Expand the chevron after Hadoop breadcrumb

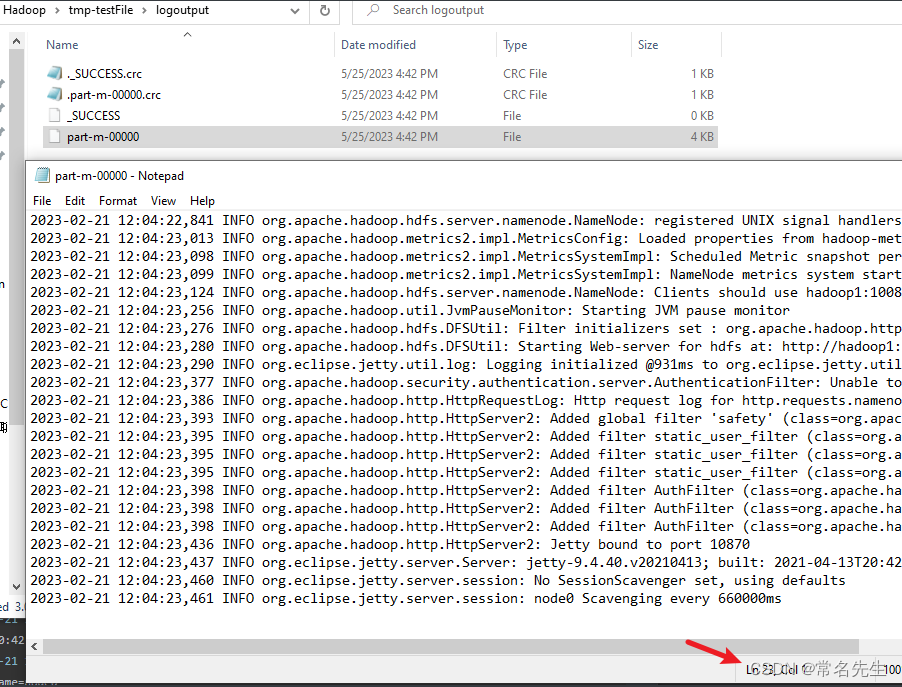58,10
